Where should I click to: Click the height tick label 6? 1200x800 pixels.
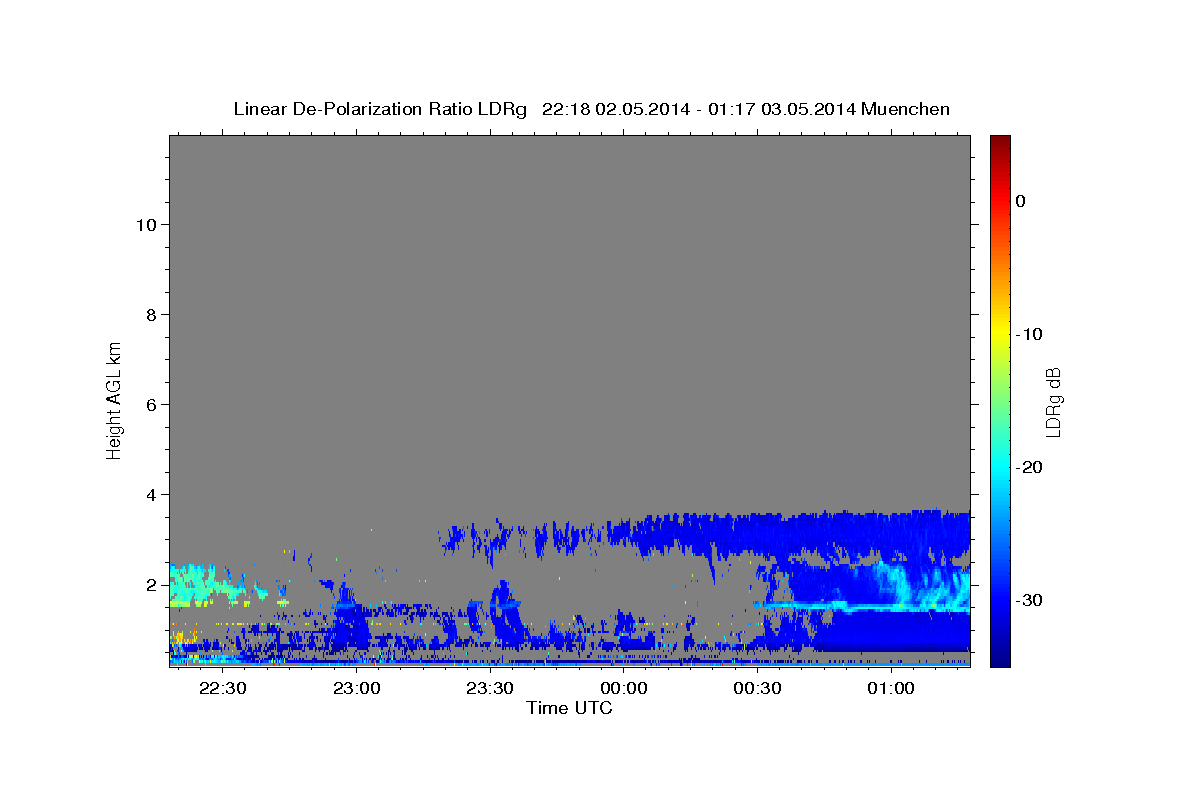(x=150, y=404)
